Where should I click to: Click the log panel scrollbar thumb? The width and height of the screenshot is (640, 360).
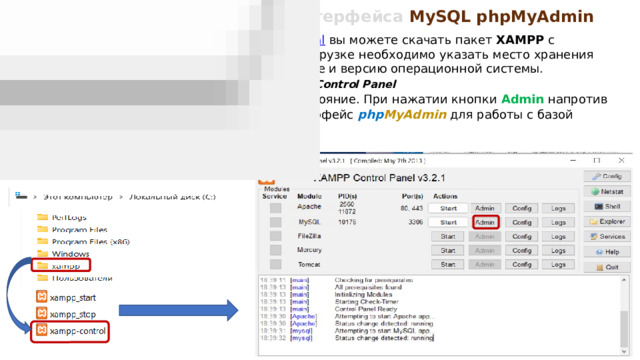(x=624, y=329)
